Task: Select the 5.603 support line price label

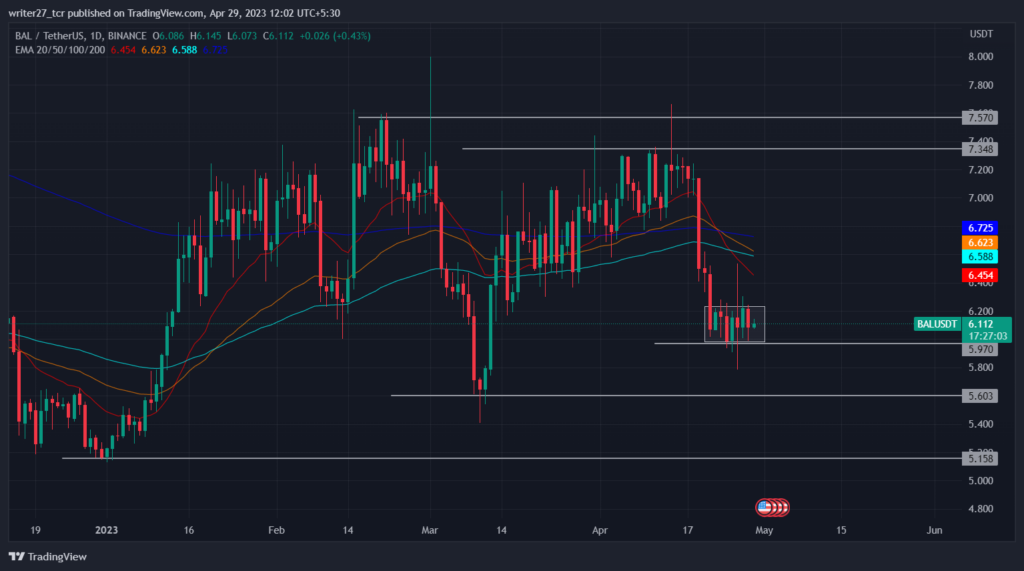Action: pyautogui.click(x=980, y=395)
